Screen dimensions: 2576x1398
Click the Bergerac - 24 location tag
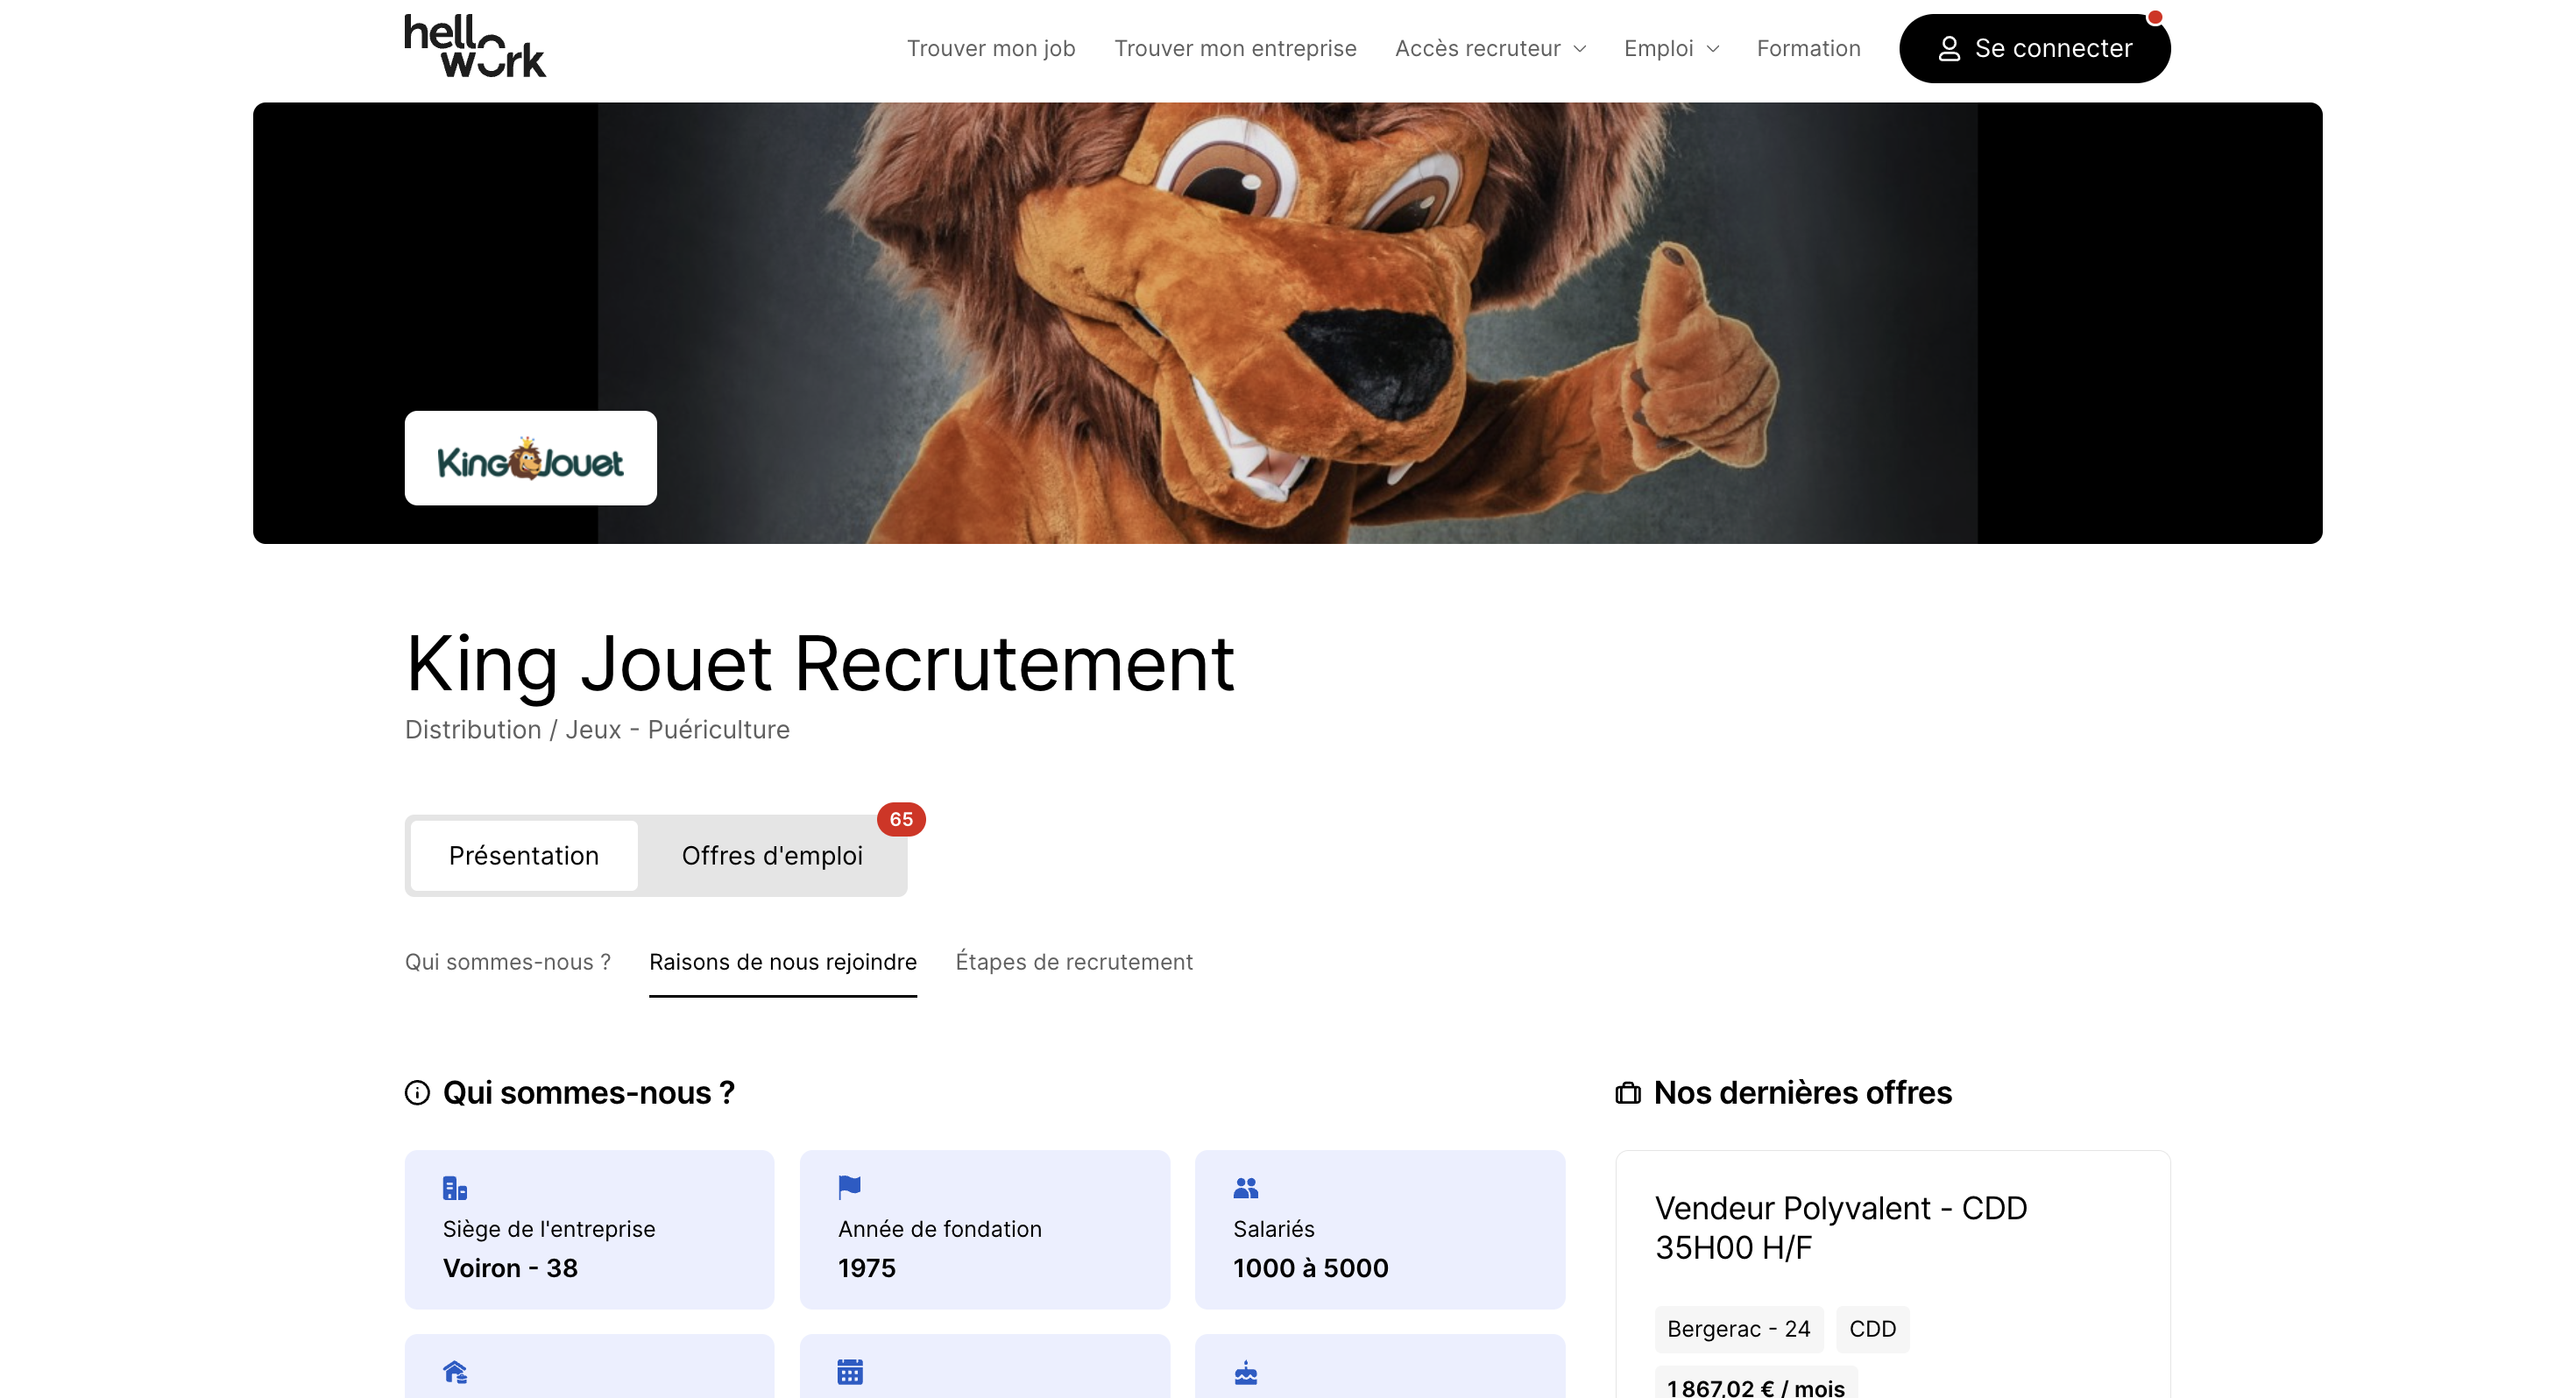[x=1738, y=1329]
